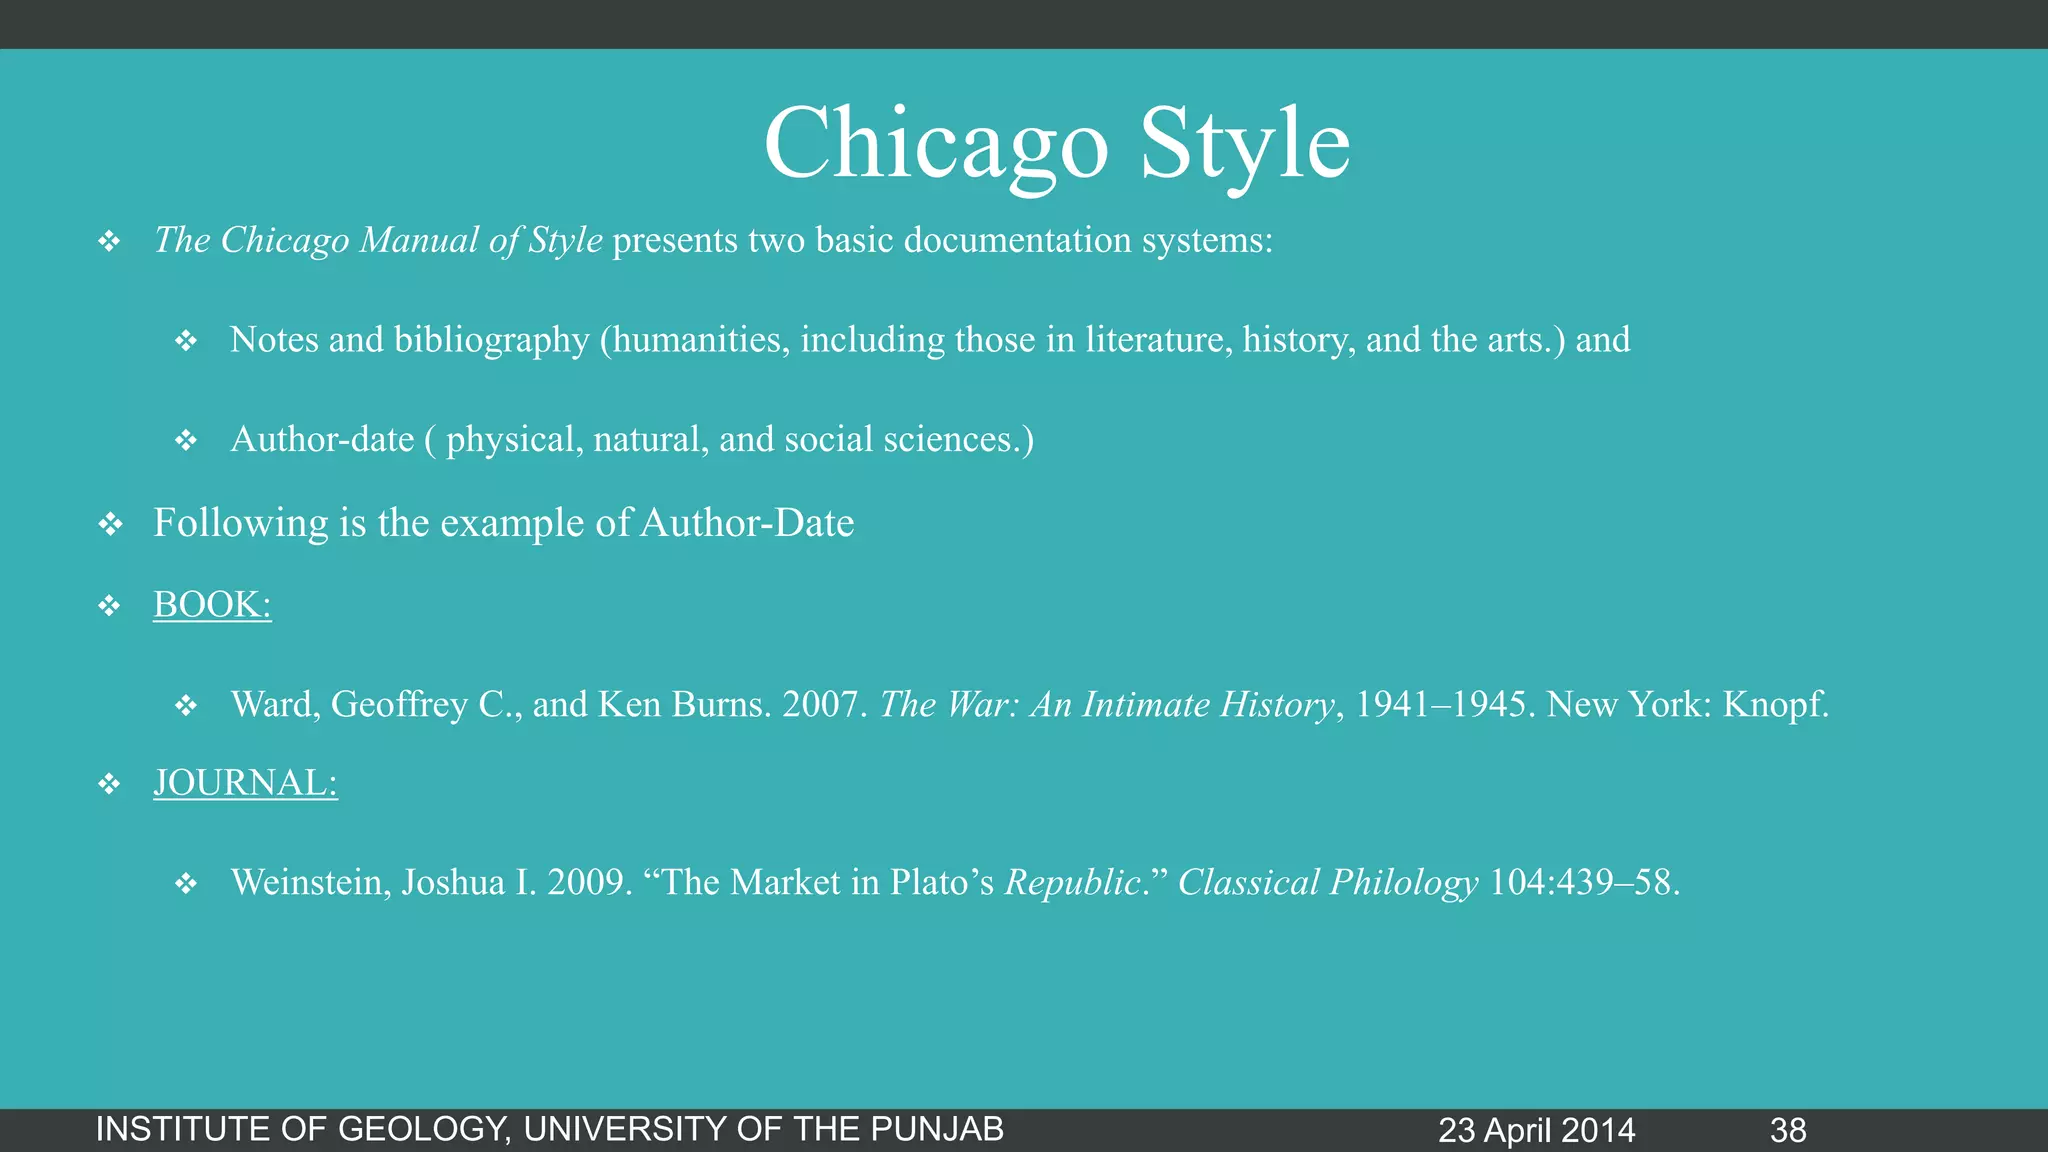Click the 'Notes and bibliography' sub-bullet text
This screenshot has height=1152, width=2048.
coord(930,340)
